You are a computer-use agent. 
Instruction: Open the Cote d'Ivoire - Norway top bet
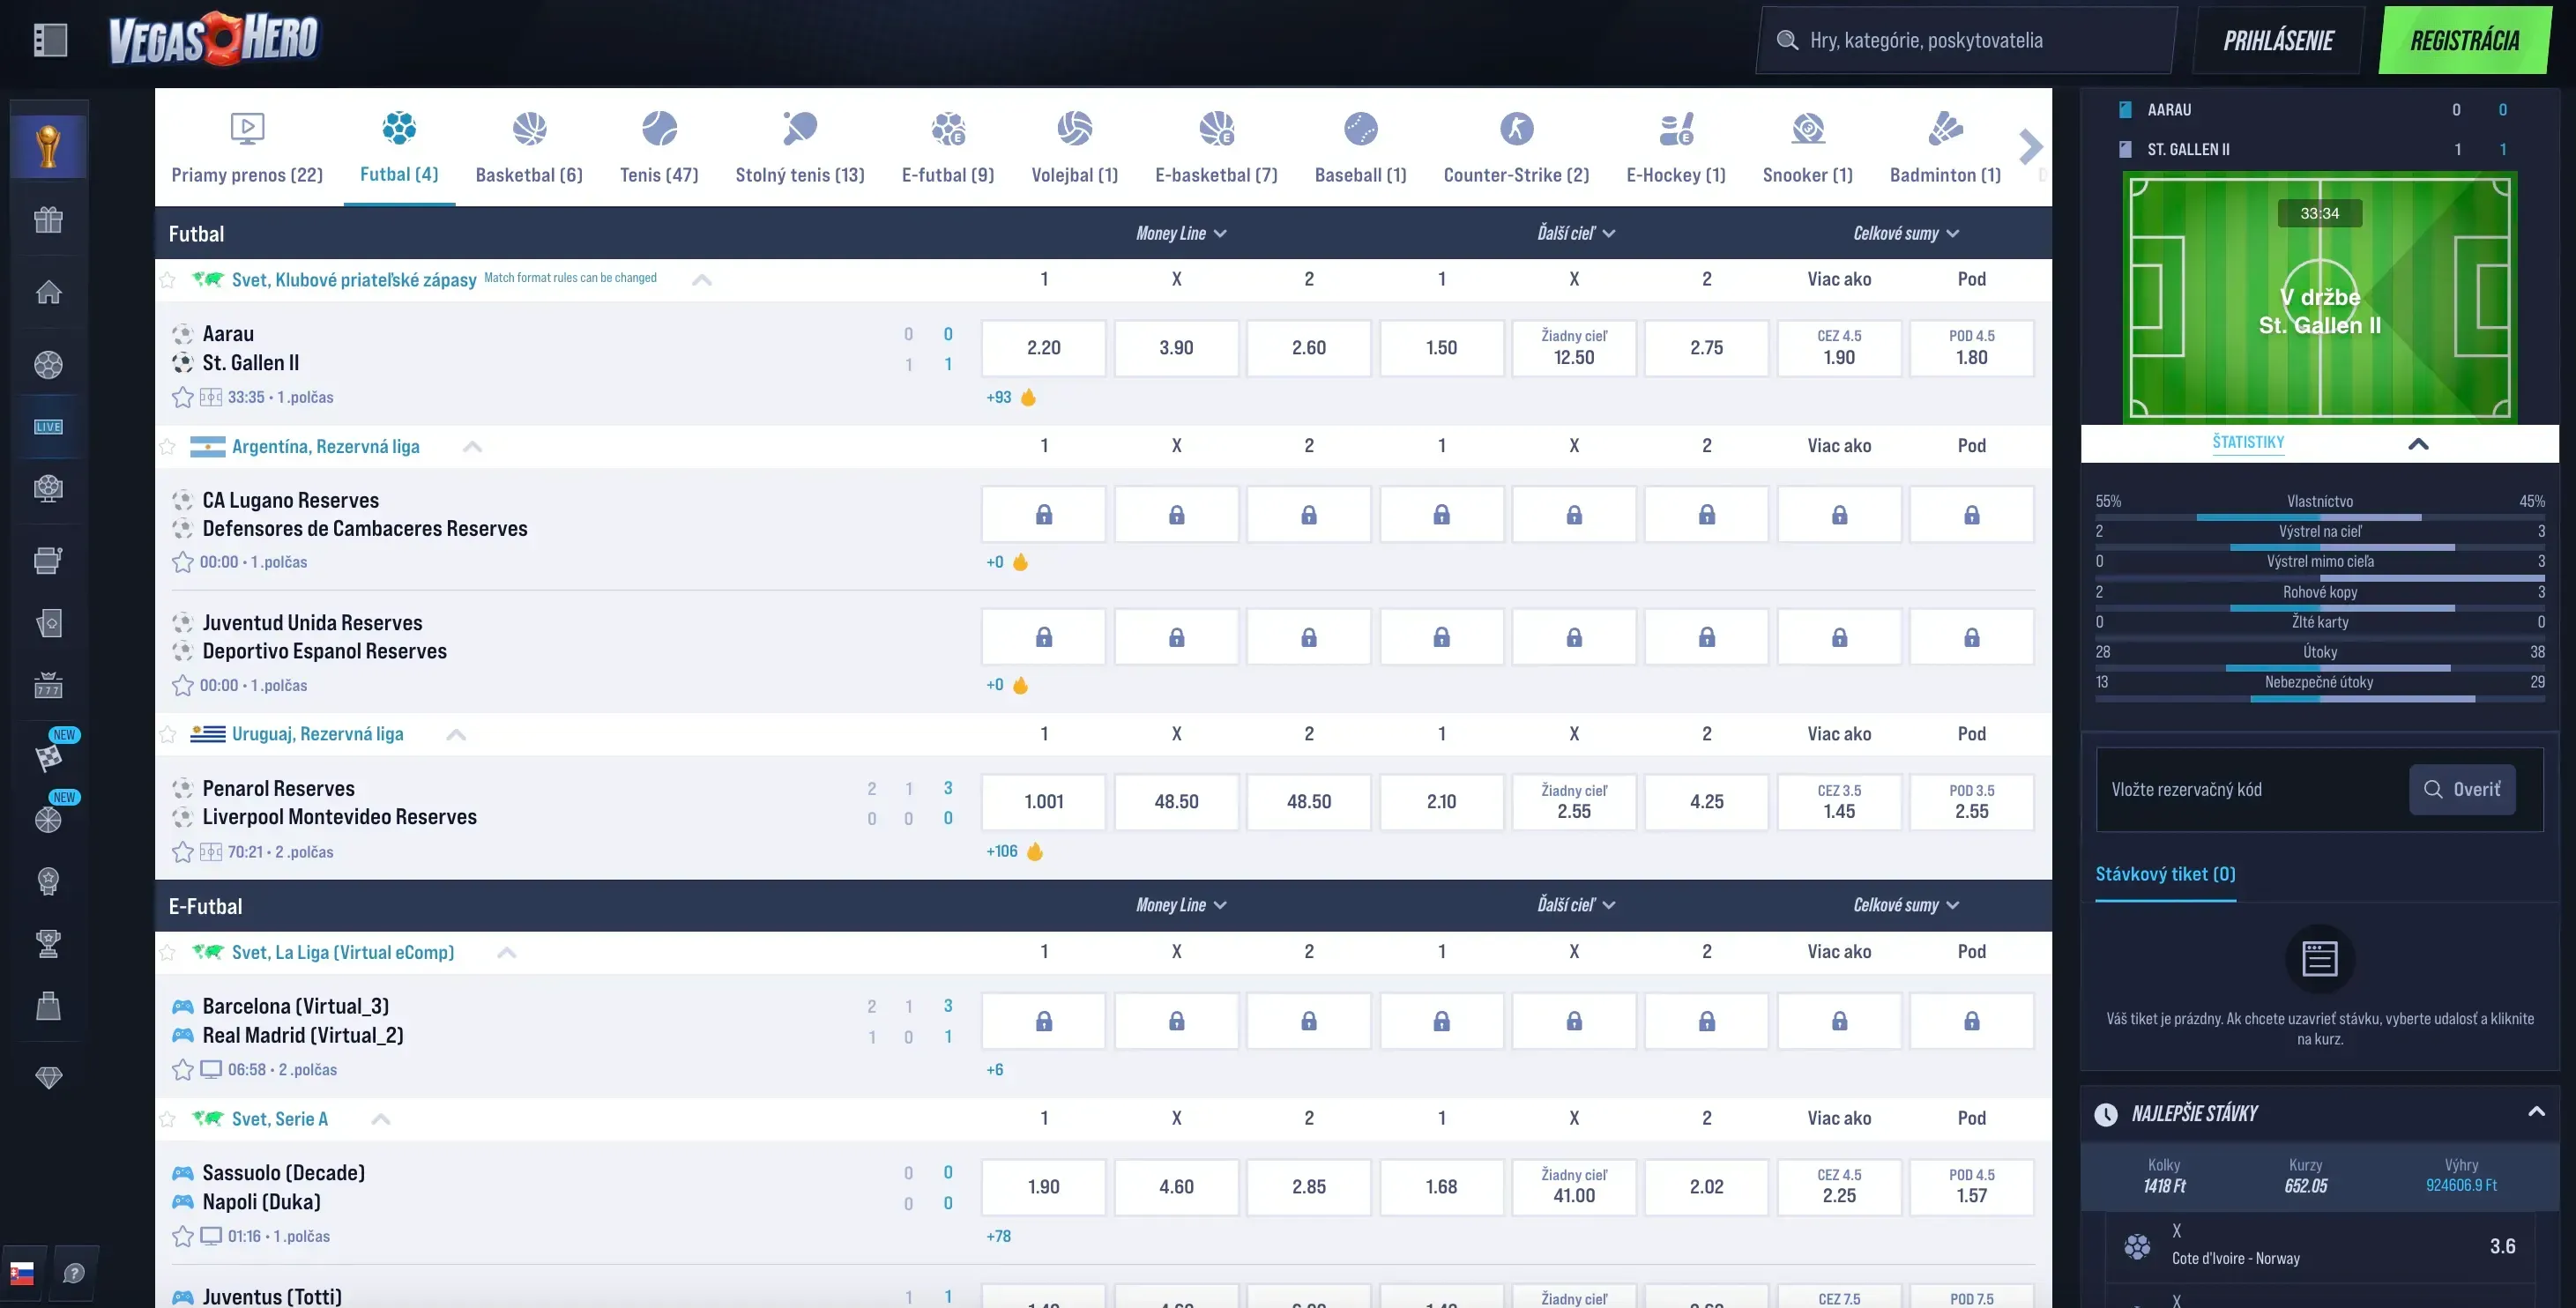click(2320, 1246)
